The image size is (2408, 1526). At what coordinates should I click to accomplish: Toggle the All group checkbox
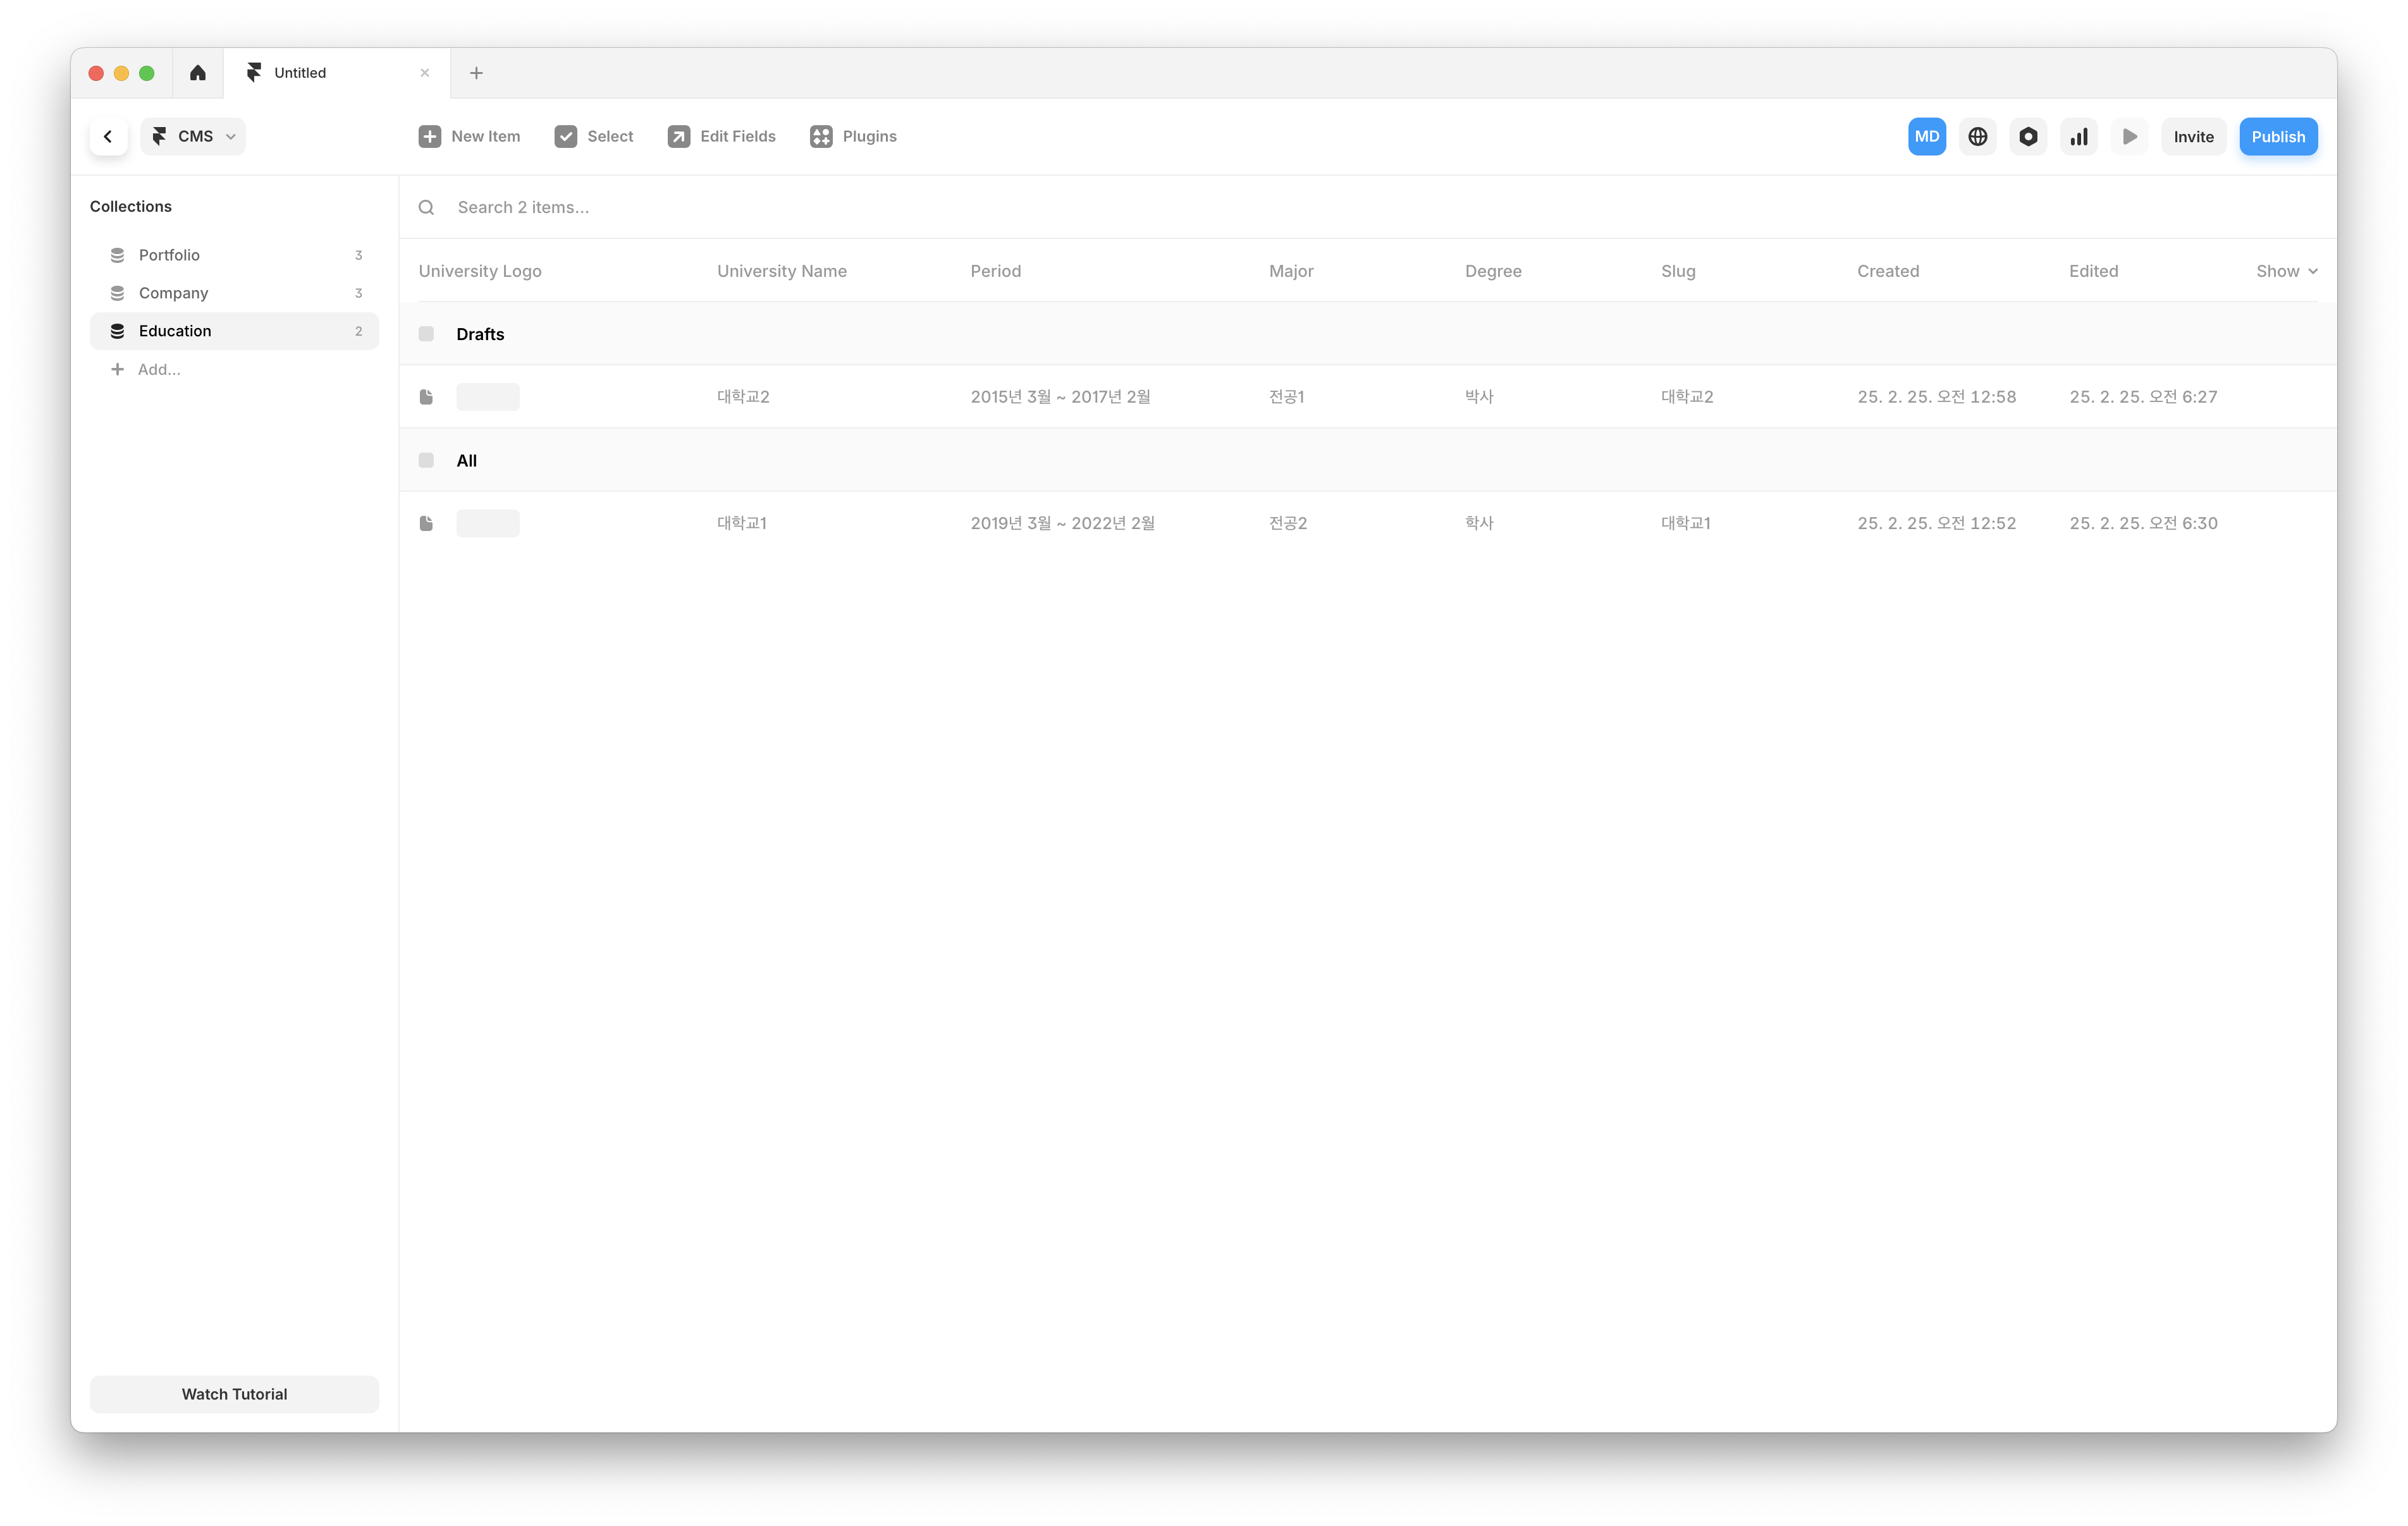tap(426, 461)
